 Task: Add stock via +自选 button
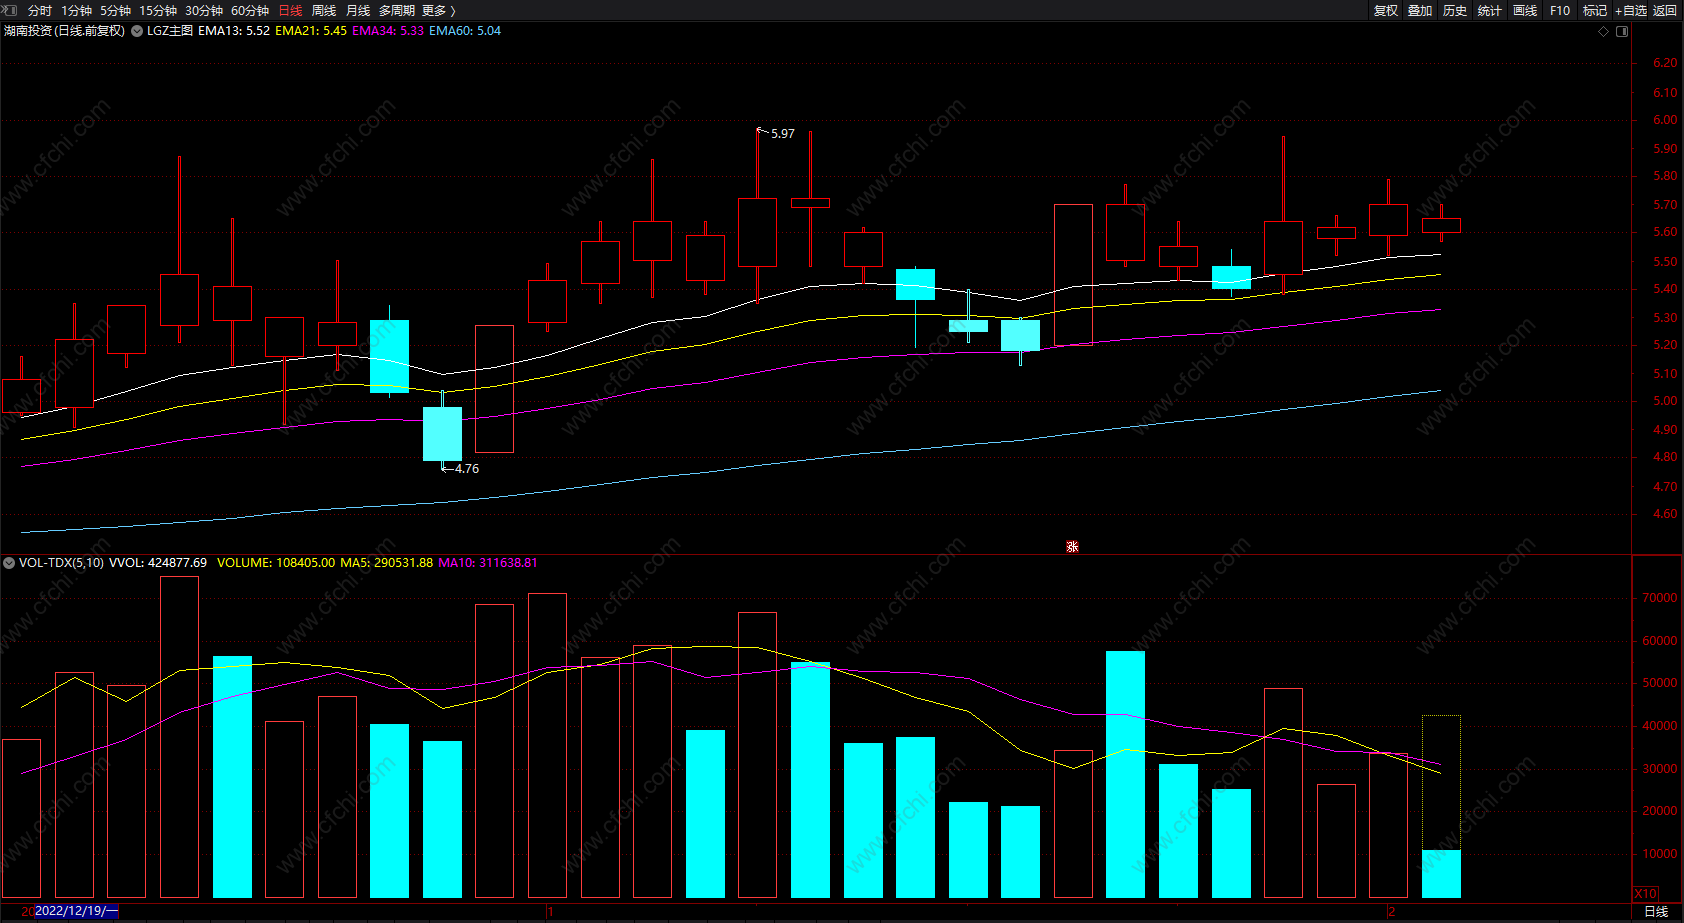[1631, 11]
